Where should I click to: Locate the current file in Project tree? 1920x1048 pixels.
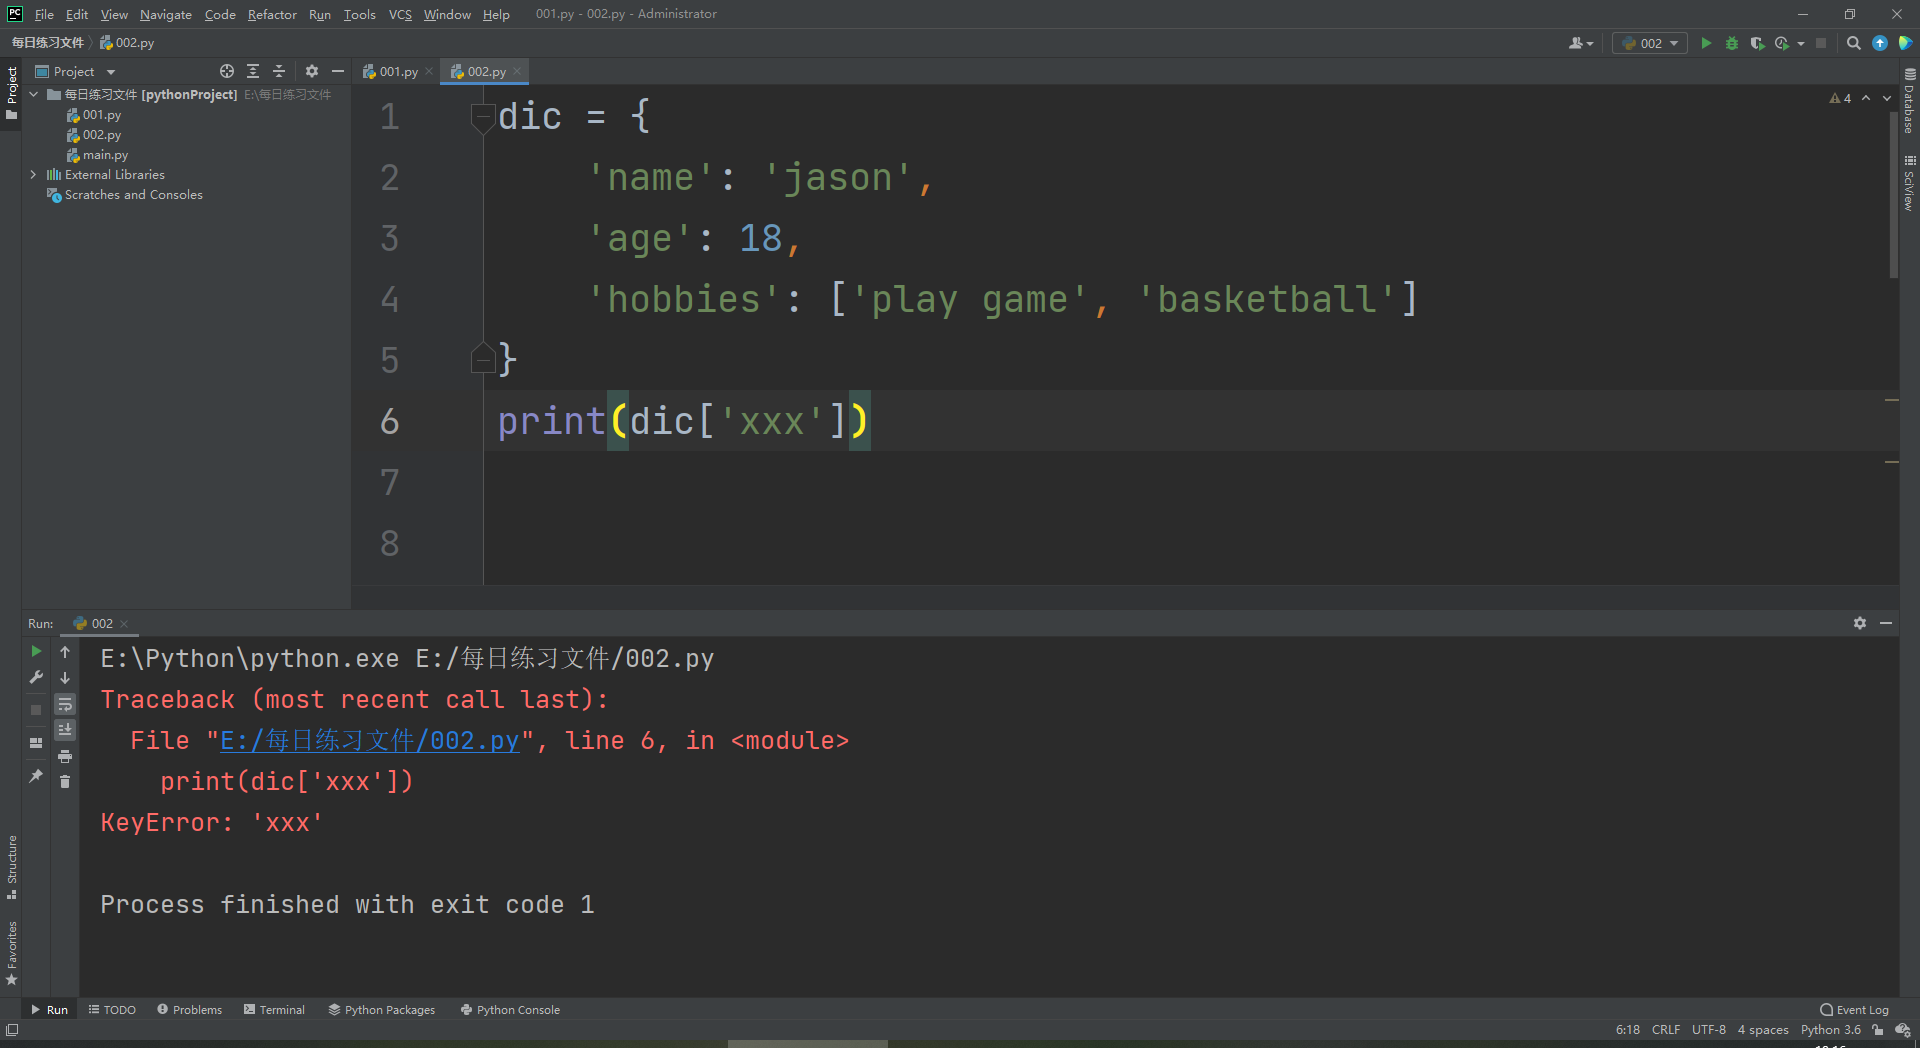pyautogui.click(x=227, y=71)
